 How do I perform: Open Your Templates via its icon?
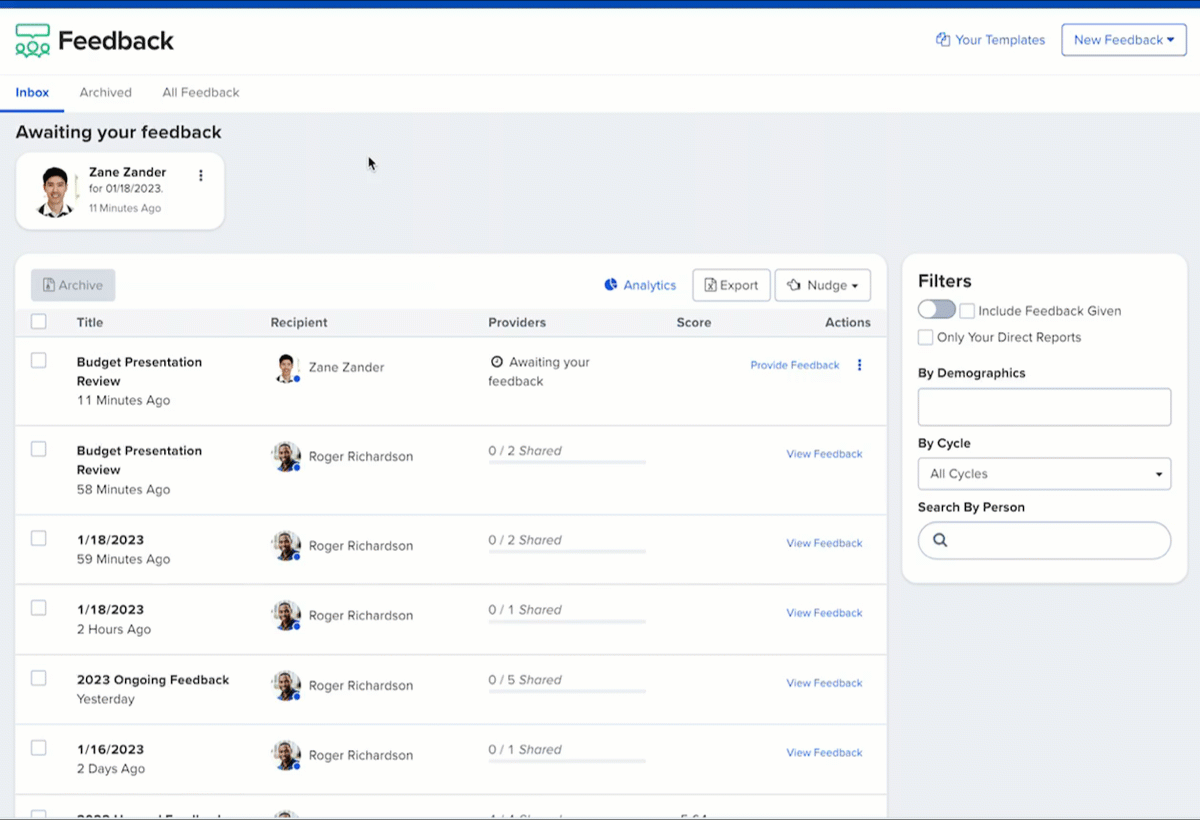tap(942, 40)
